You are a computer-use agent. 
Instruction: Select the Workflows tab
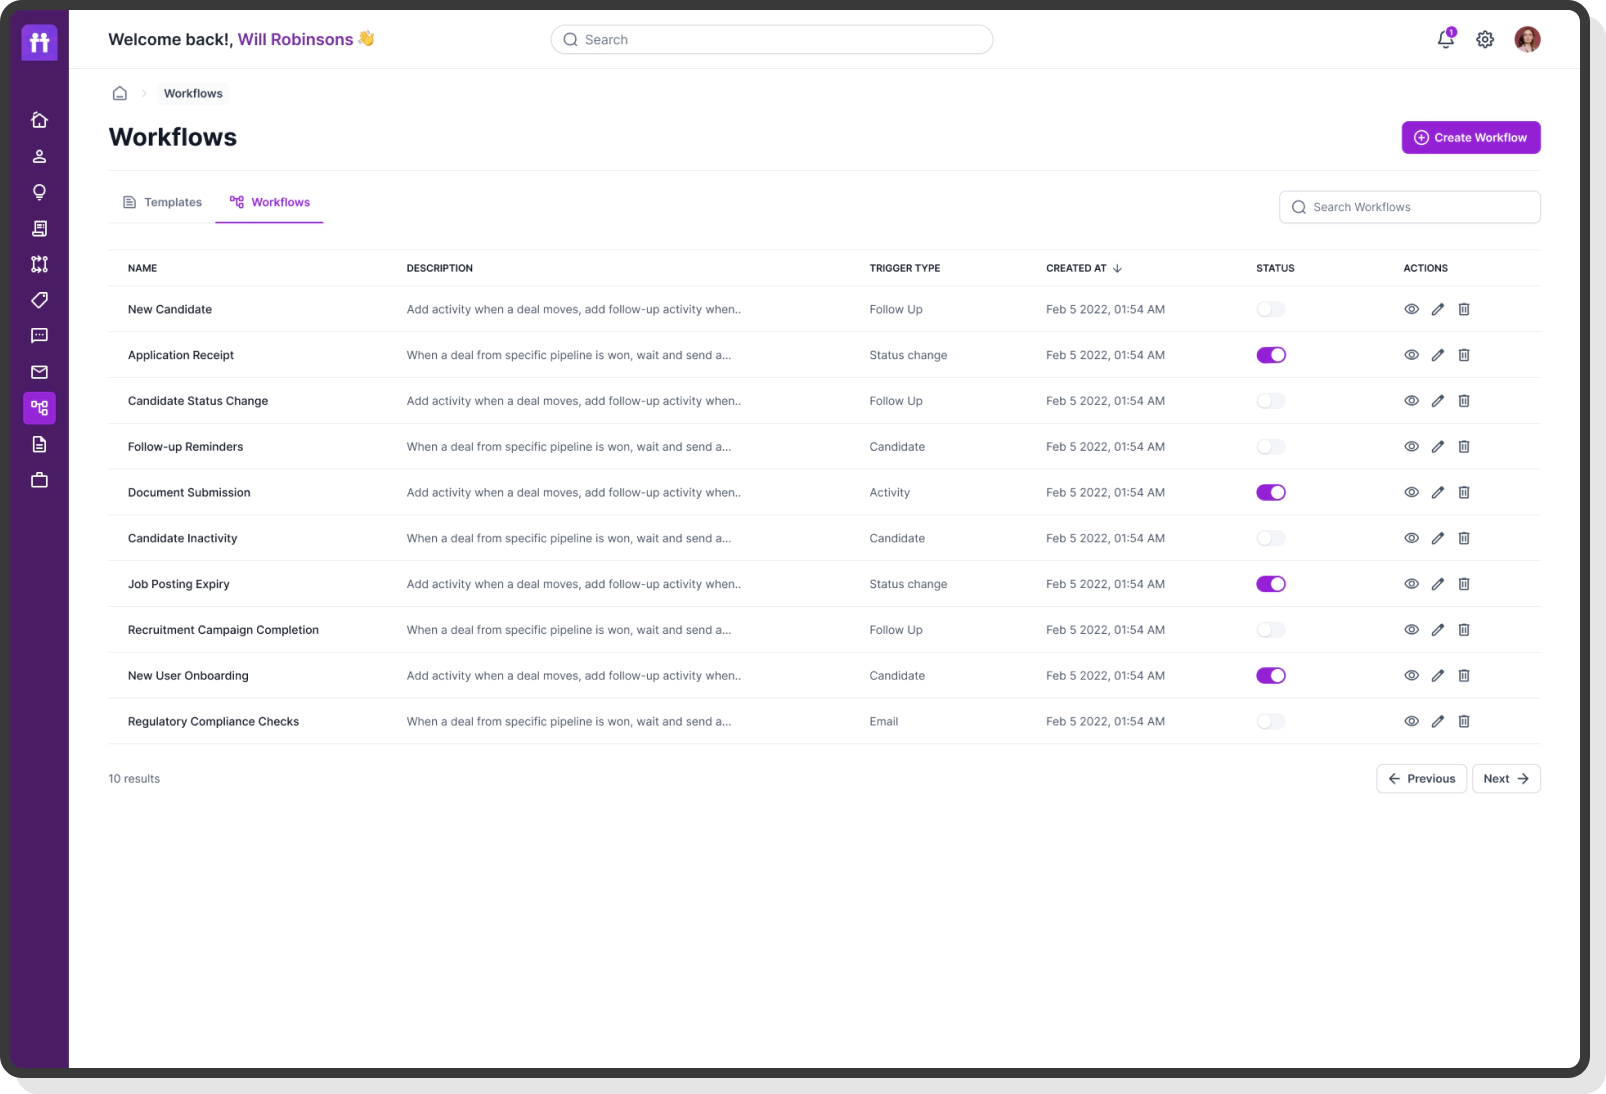pos(269,202)
